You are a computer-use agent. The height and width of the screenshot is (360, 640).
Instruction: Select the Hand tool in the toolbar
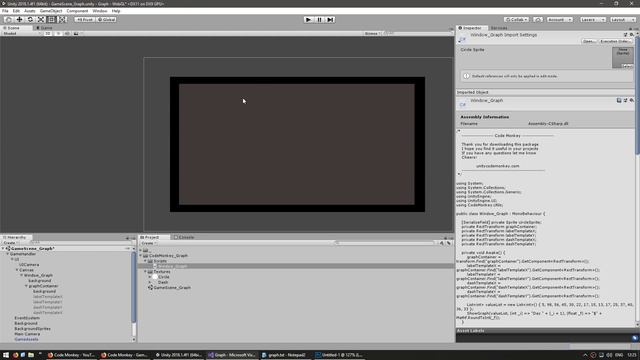(x=8, y=20)
